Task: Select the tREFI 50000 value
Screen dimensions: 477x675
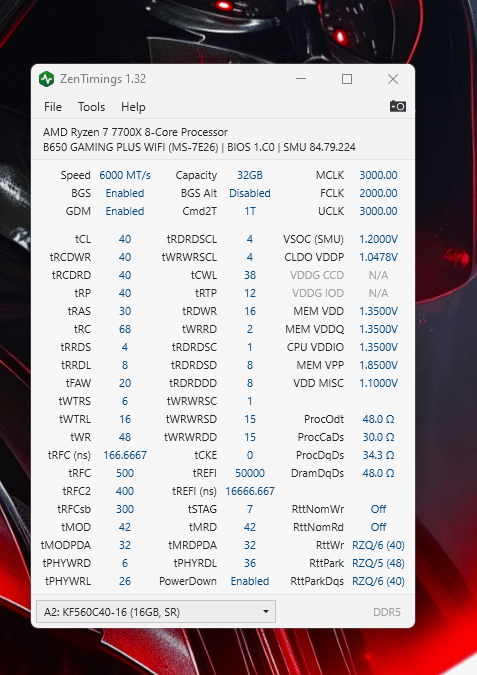Action: 250,473
